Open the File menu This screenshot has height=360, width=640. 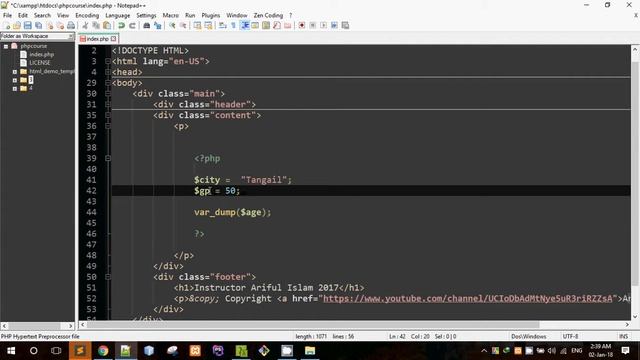tap(7, 15)
